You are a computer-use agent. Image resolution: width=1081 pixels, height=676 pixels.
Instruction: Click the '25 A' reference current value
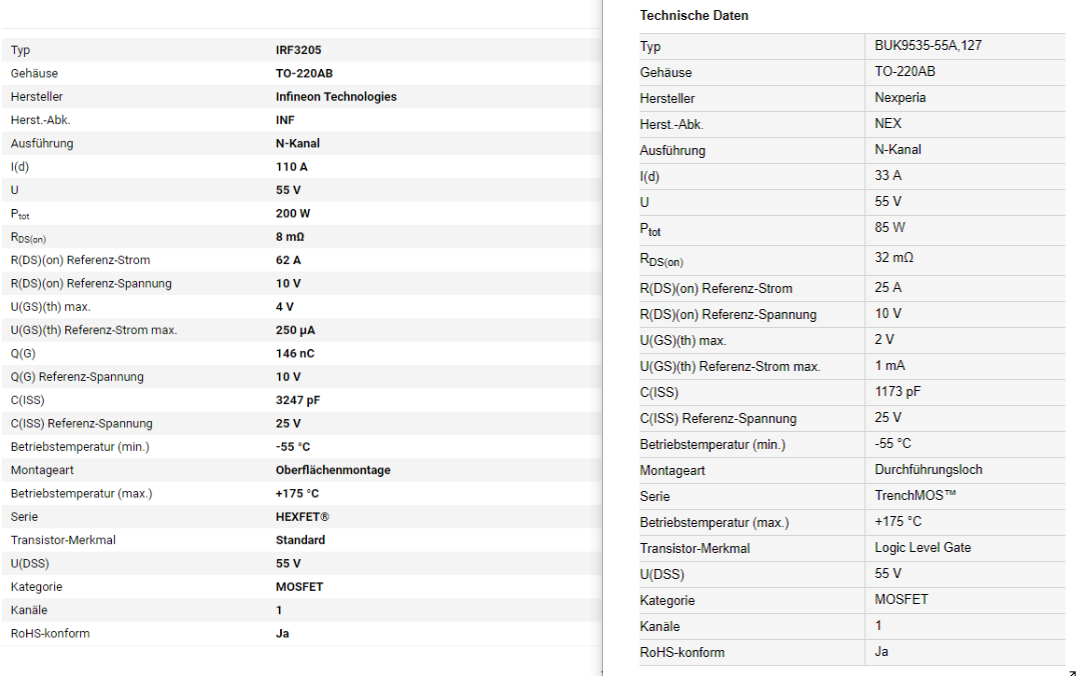(888, 287)
